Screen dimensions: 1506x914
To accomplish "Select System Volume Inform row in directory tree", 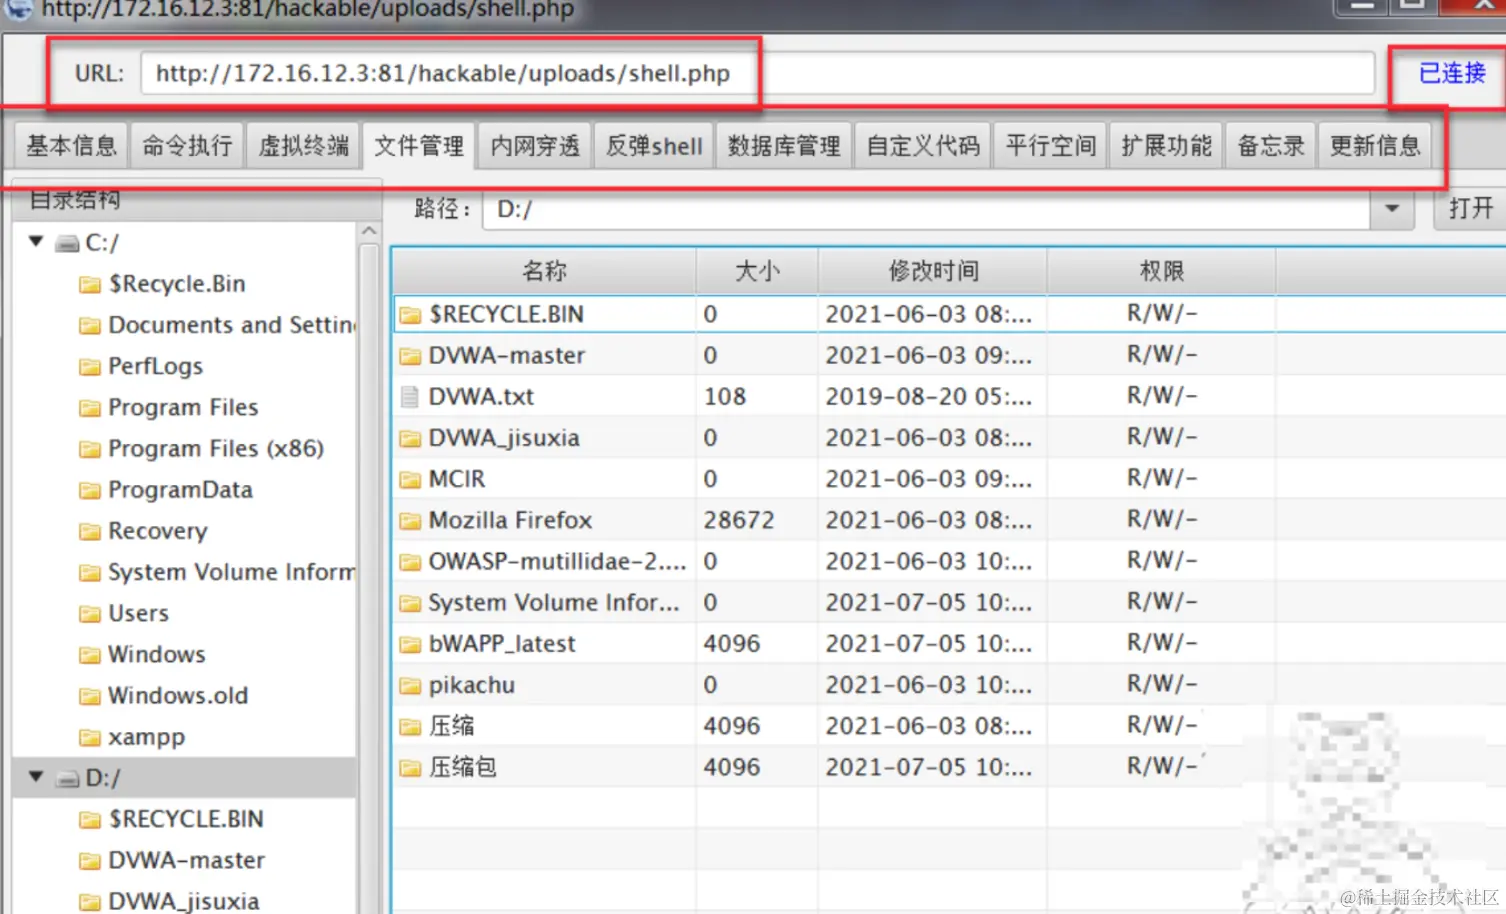I will click(185, 572).
